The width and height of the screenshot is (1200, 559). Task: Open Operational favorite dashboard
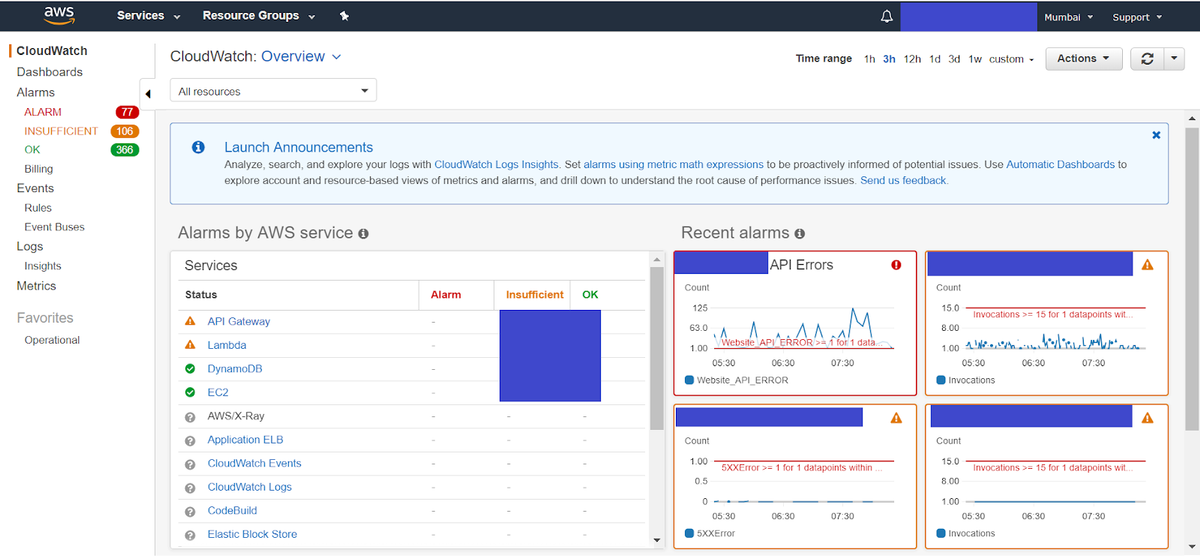click(52, 340)
